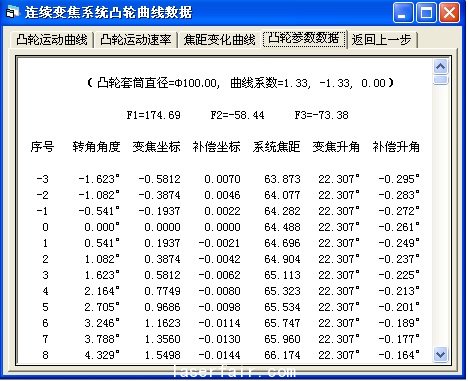Click compensation angle -0.261°
Viewport: 468px width, 381px height.
399,227
